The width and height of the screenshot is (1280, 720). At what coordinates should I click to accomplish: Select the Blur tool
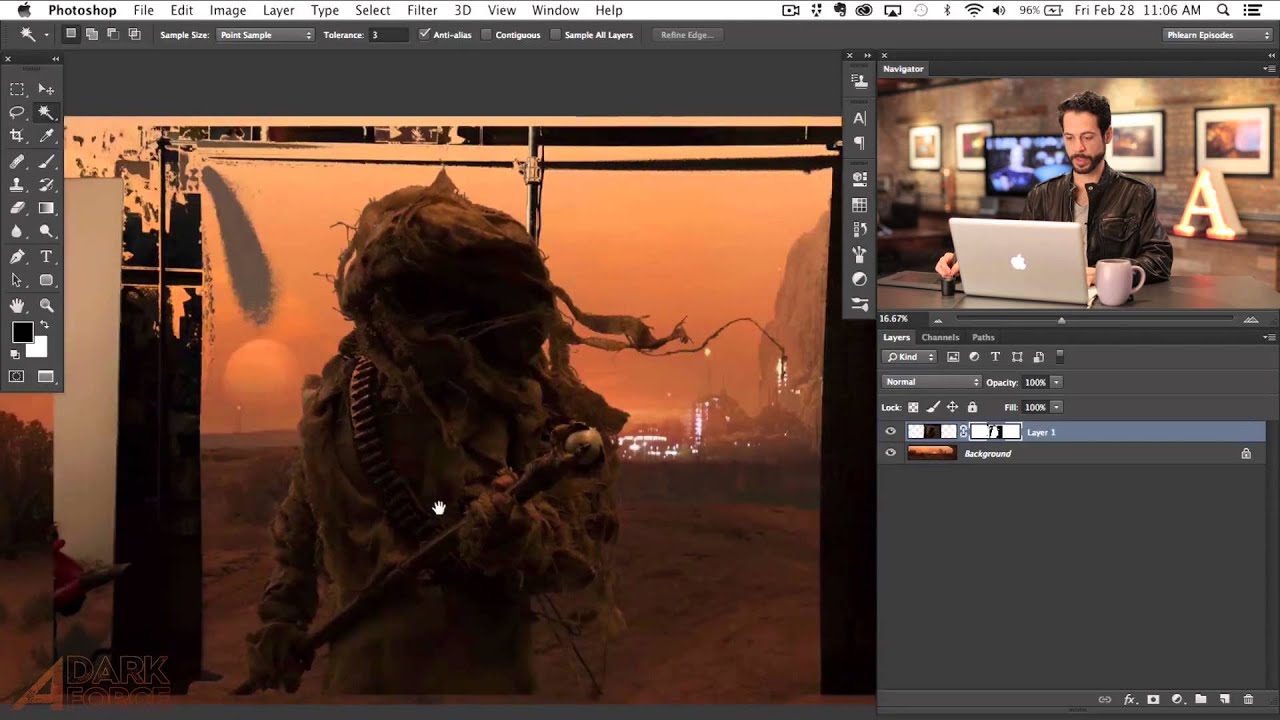point(17,232)
